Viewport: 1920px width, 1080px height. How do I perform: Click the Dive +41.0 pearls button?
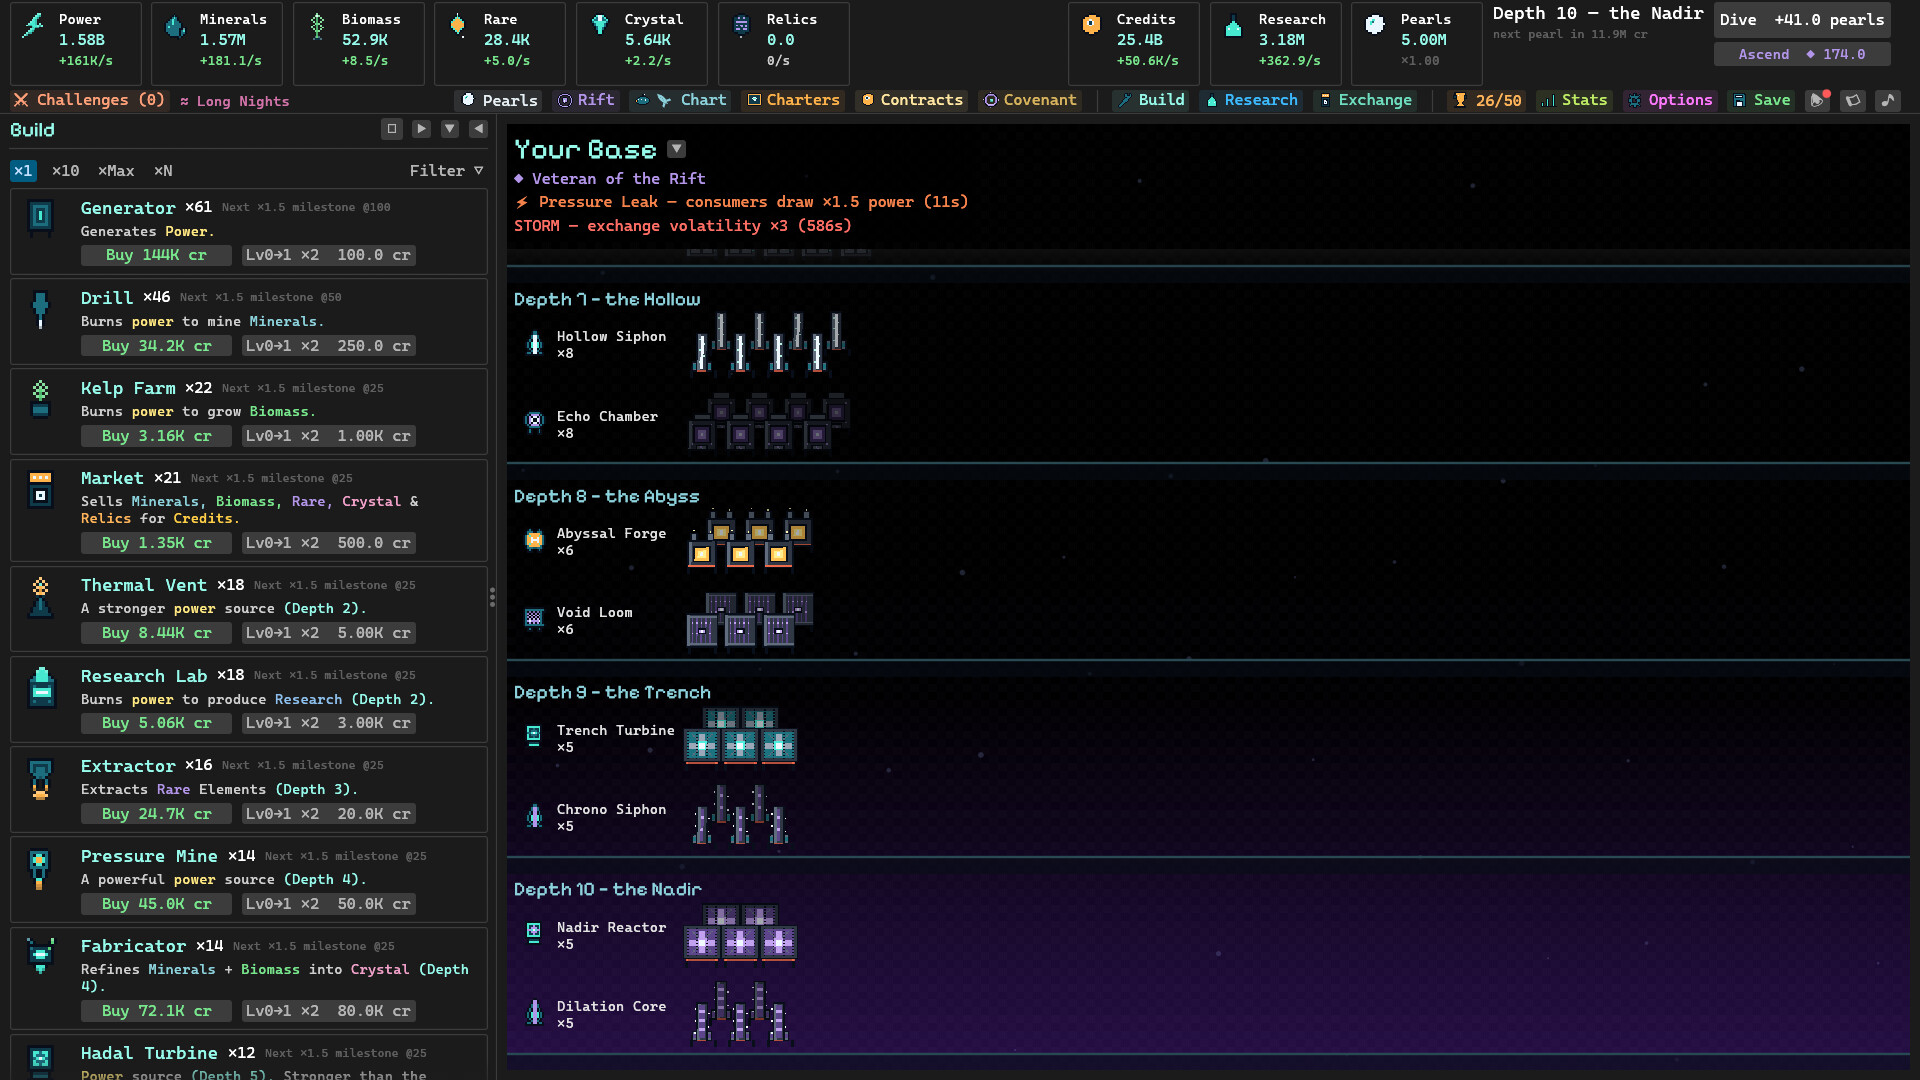tap(1802, 20)
